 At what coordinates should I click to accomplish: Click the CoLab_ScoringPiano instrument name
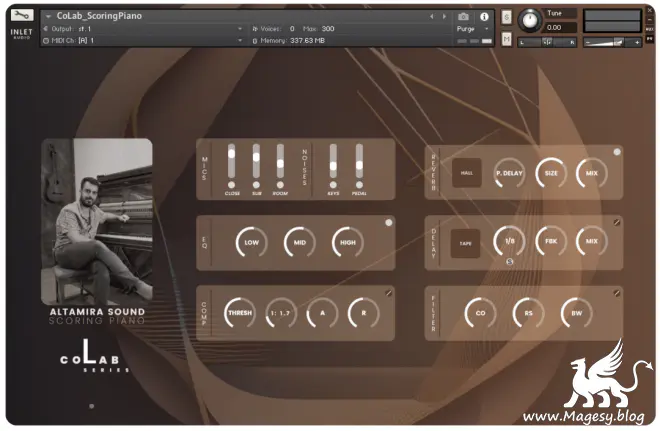[99, 16]
